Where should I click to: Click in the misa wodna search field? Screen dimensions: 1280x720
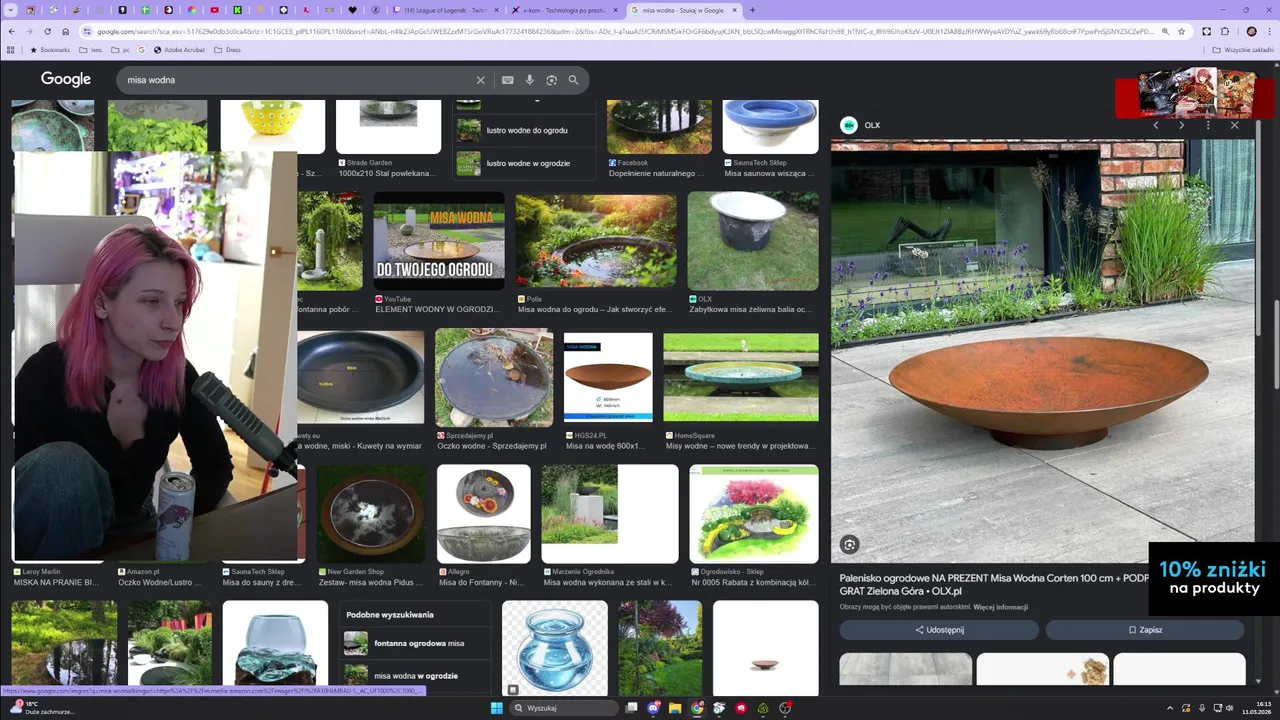click(x=295, y=80)
